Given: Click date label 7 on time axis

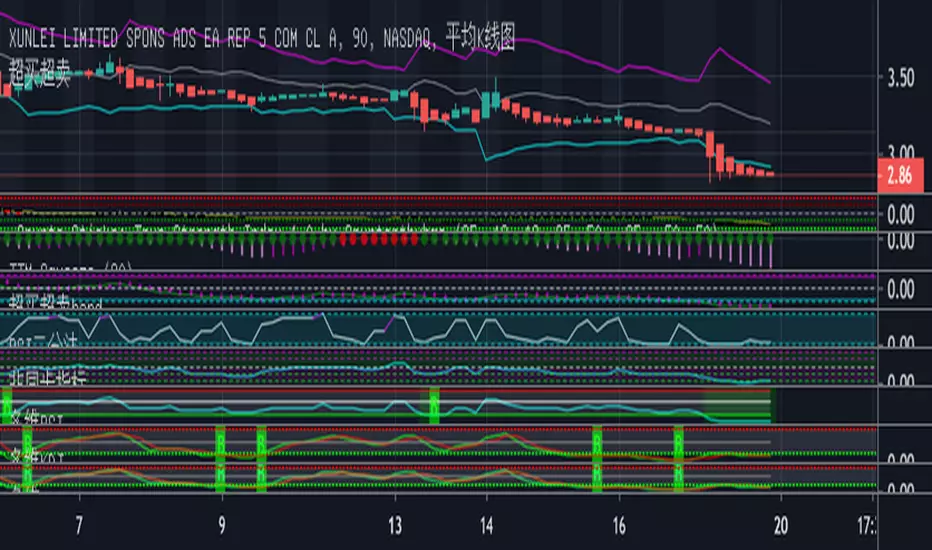Looking at the screenshot, I should (79, 526).
